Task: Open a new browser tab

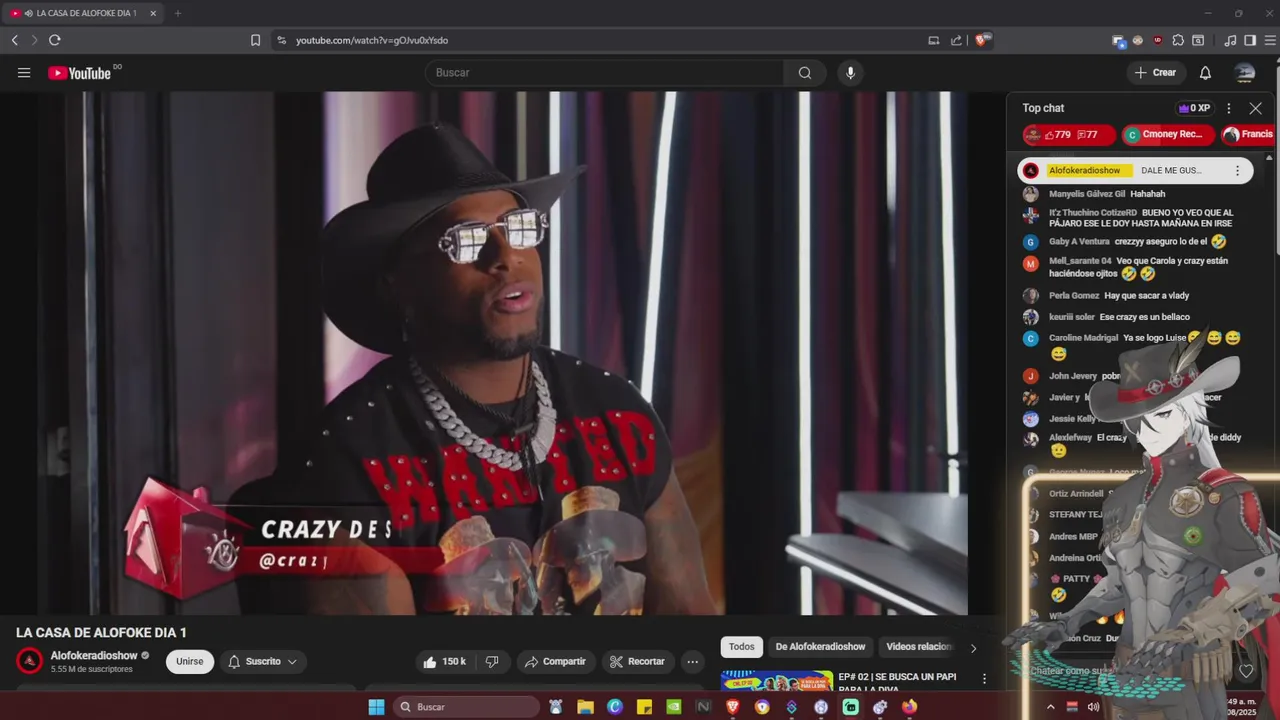Action: (x=178, y=13)
